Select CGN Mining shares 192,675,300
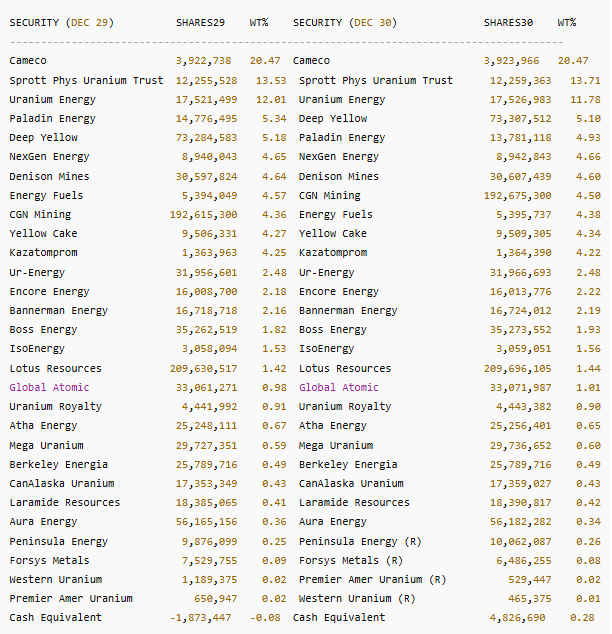This screenshot has height=634, width=612. click(517, 196)
